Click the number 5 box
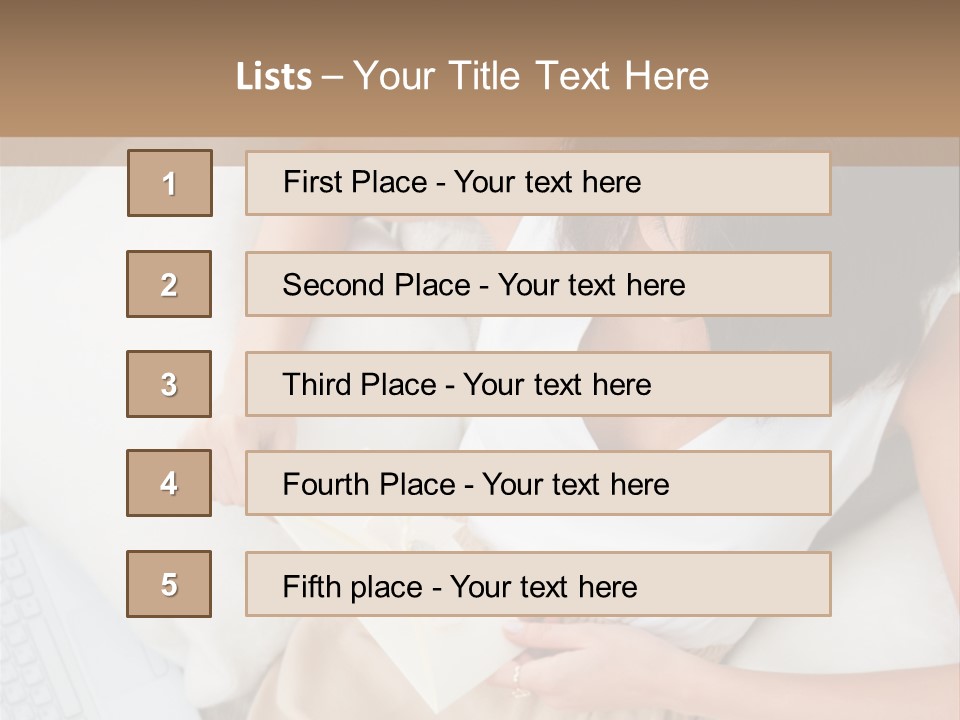960x720 pixels. click(x=169, y=584)
